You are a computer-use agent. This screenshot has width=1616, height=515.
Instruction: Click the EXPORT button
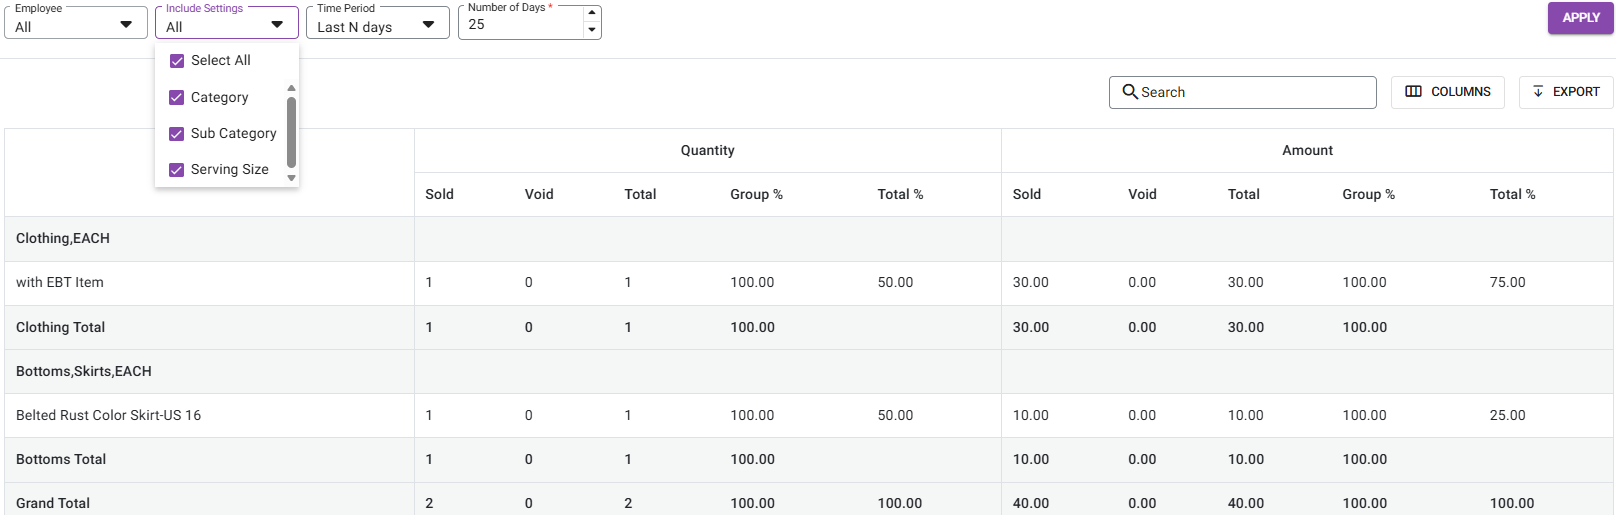(1565, 92)
